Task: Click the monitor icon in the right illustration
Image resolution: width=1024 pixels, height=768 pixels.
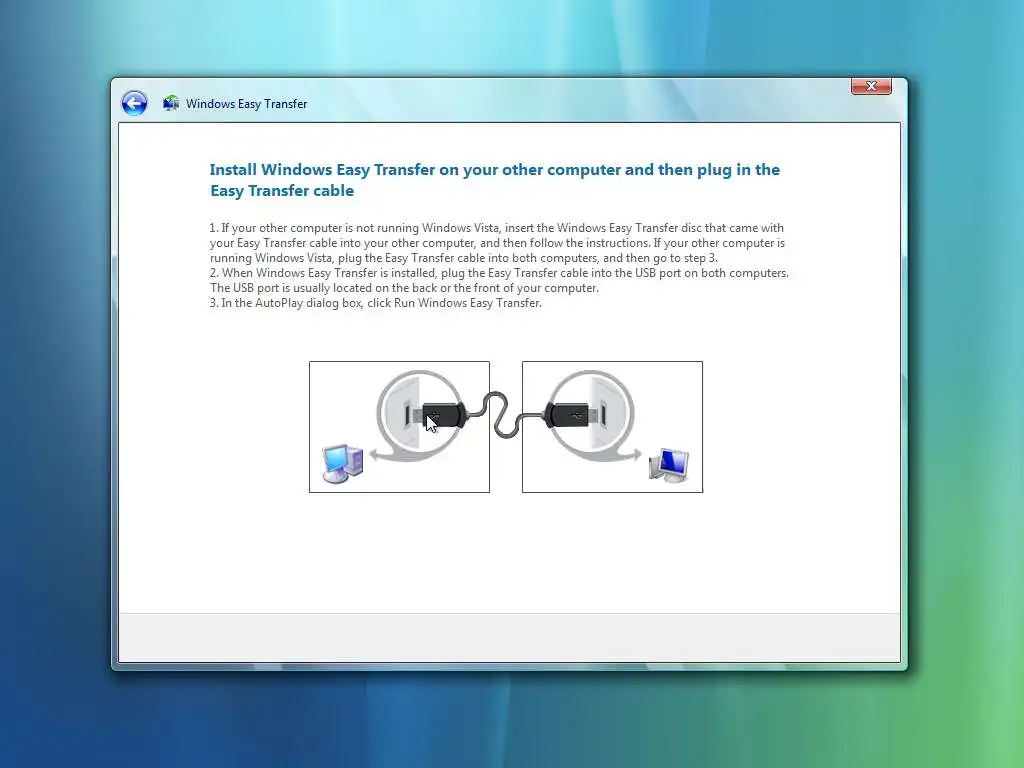Action: [x=669, y=465]
